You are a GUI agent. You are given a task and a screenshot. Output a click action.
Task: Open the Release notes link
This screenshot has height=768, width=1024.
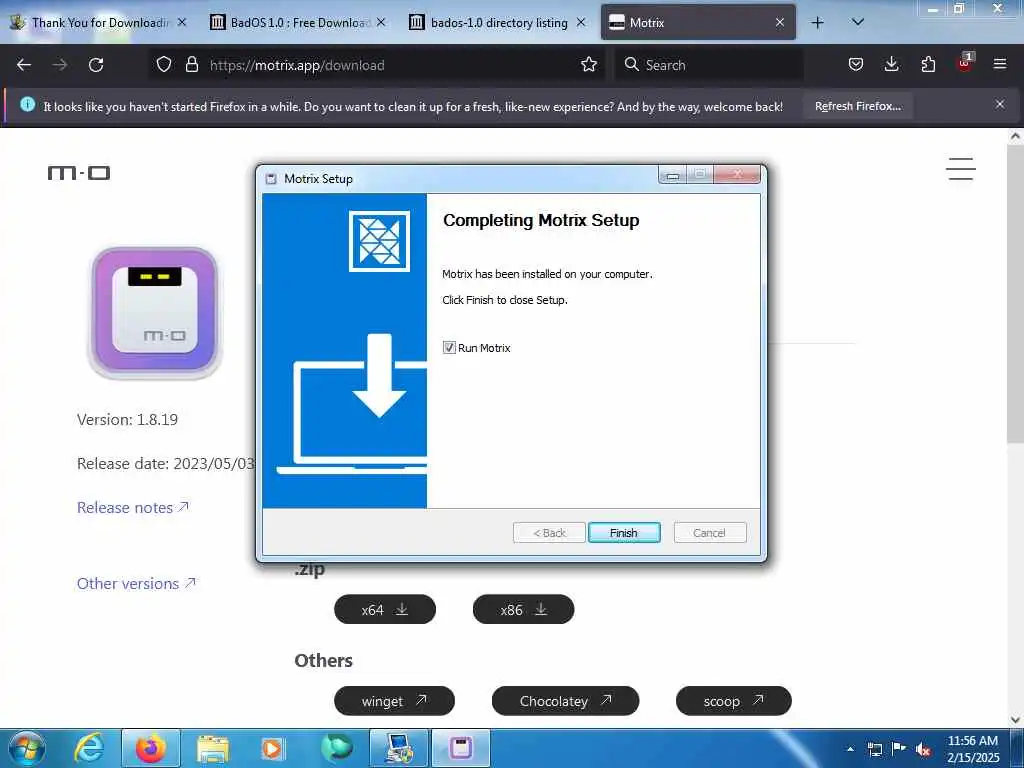133,507
